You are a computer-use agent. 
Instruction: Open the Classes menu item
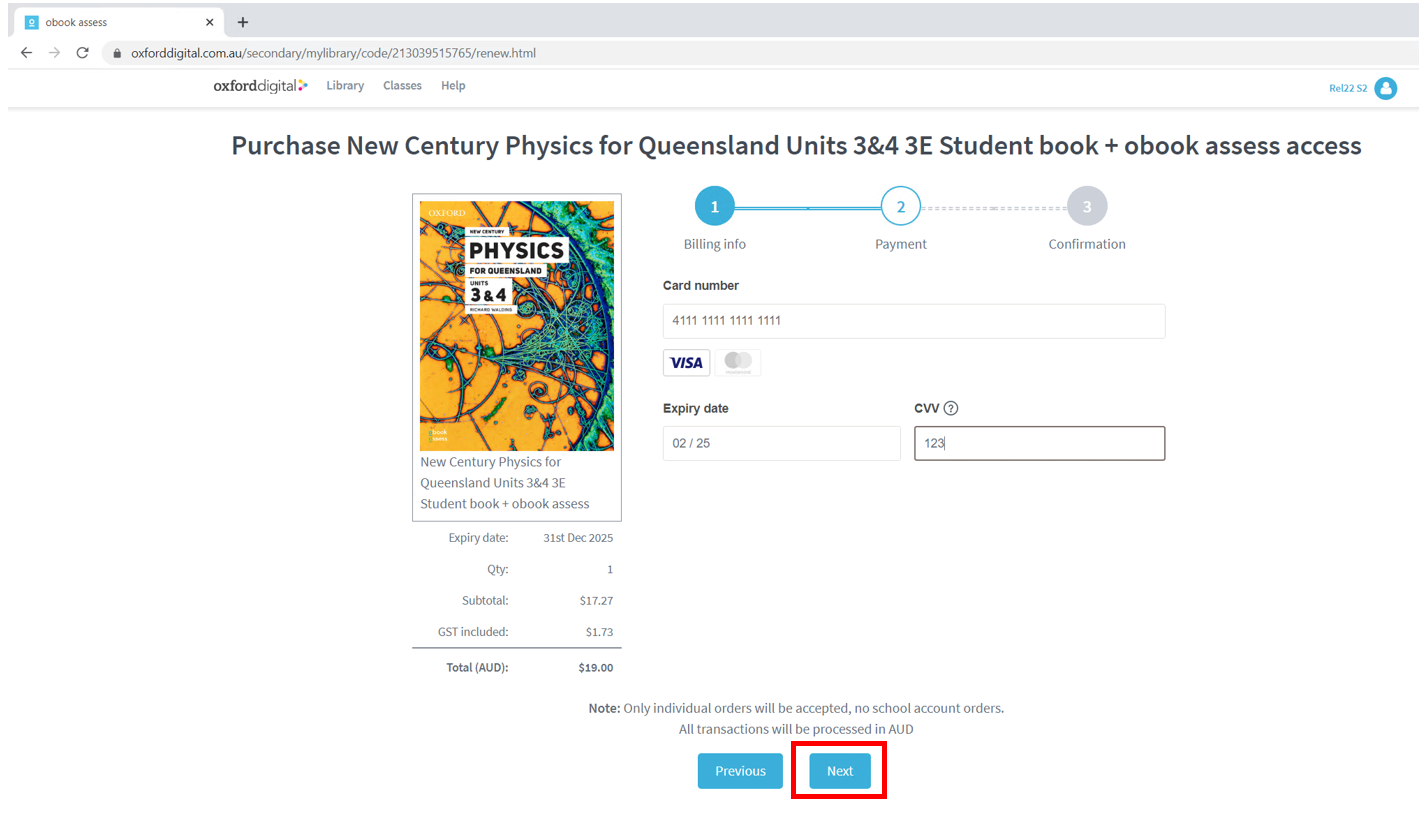pyautogui.click(x=402, y=86)
